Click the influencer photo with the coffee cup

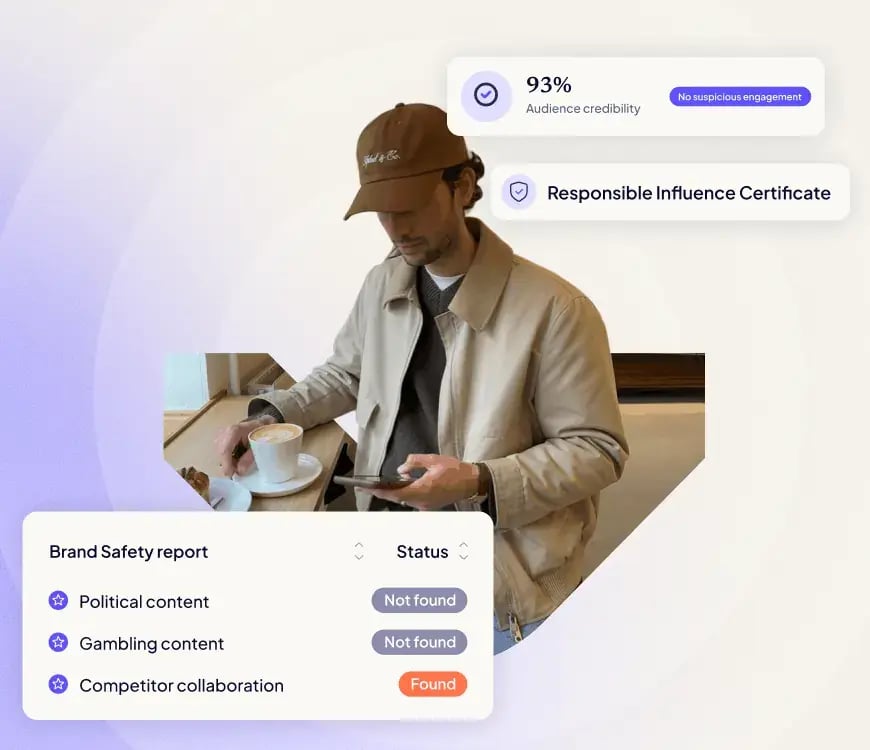[x=434, y=377]
